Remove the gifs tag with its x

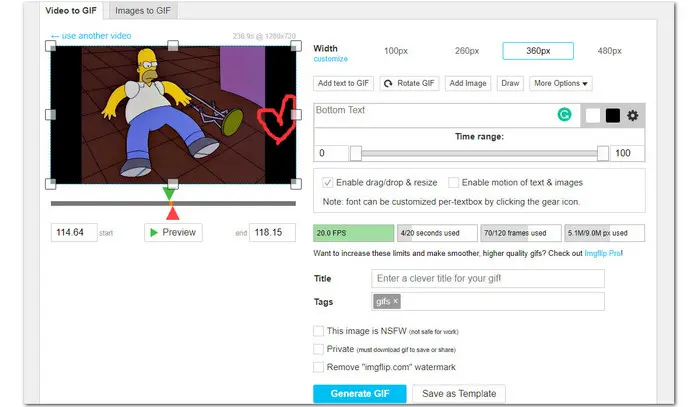396,301
